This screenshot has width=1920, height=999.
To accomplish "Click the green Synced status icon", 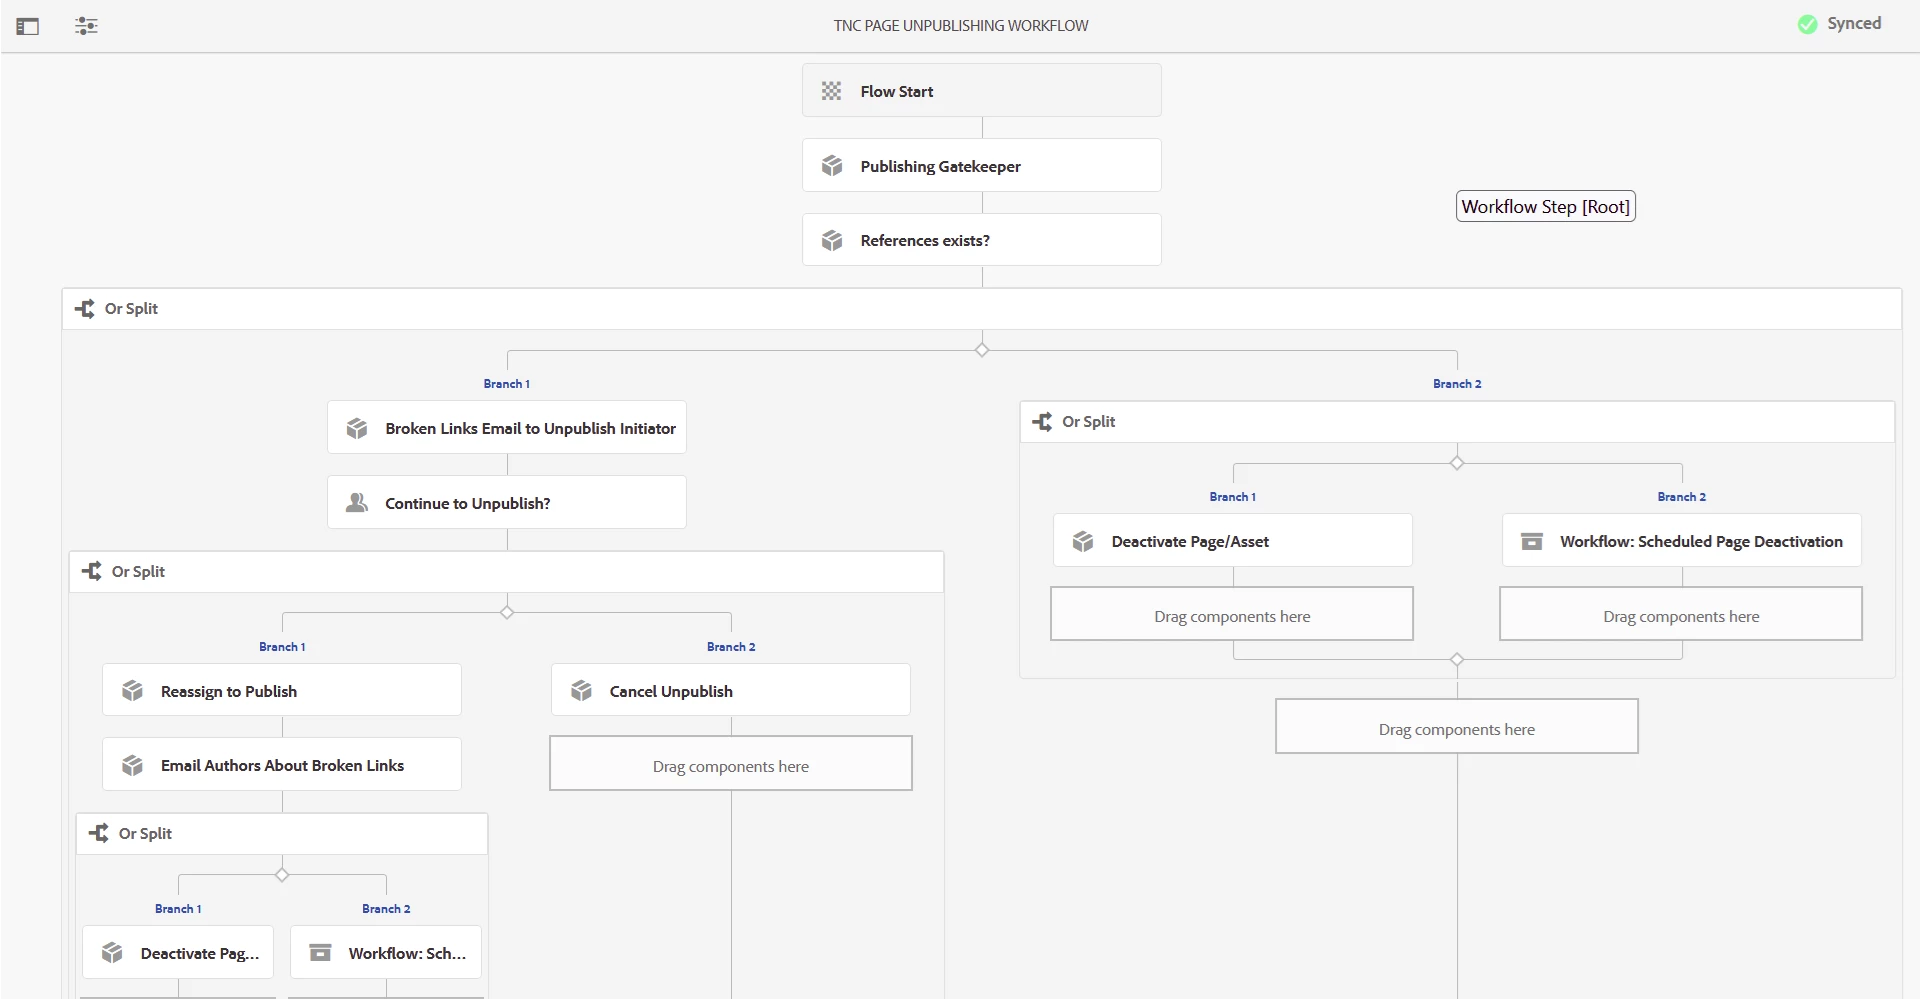I will [x=1807, y=25].
